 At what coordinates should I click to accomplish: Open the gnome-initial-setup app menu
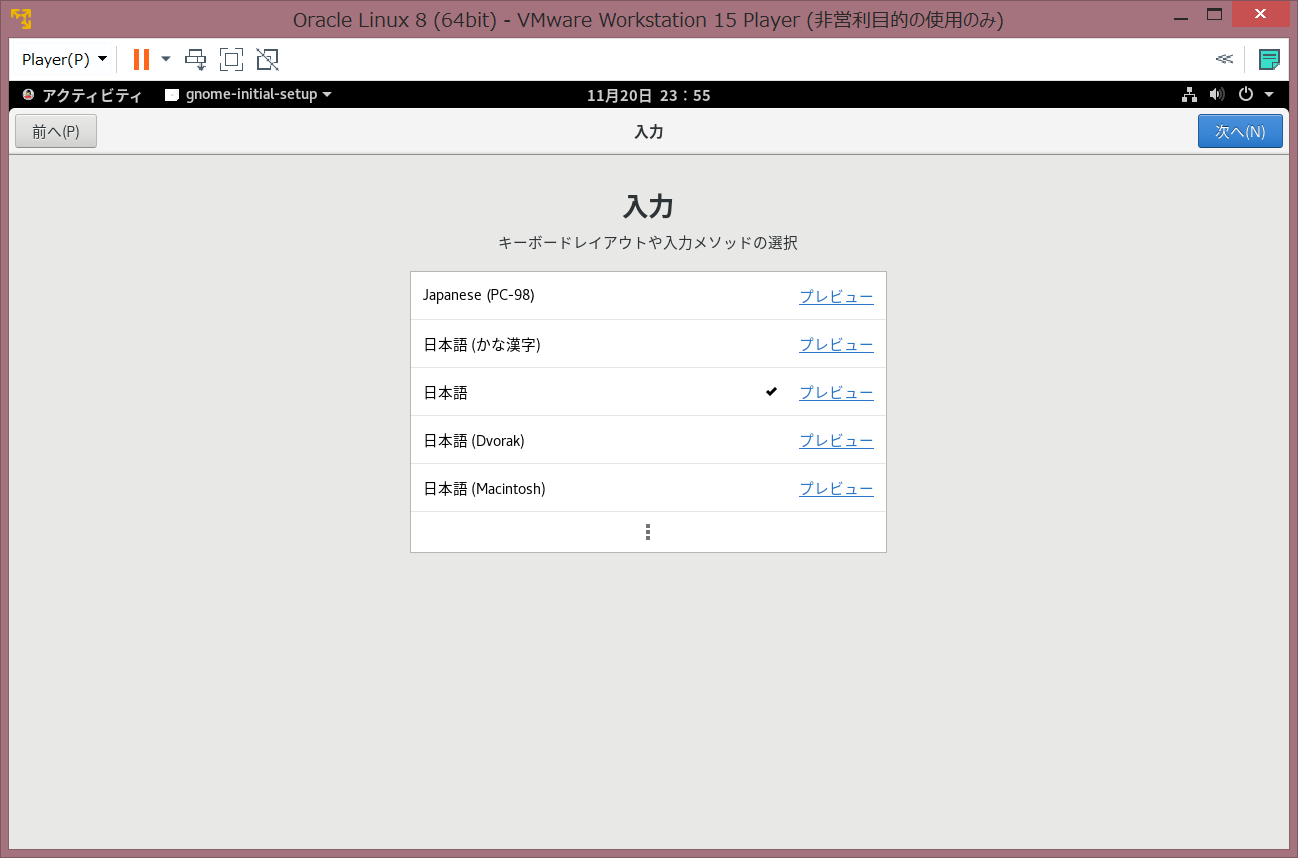pos(248,95)
